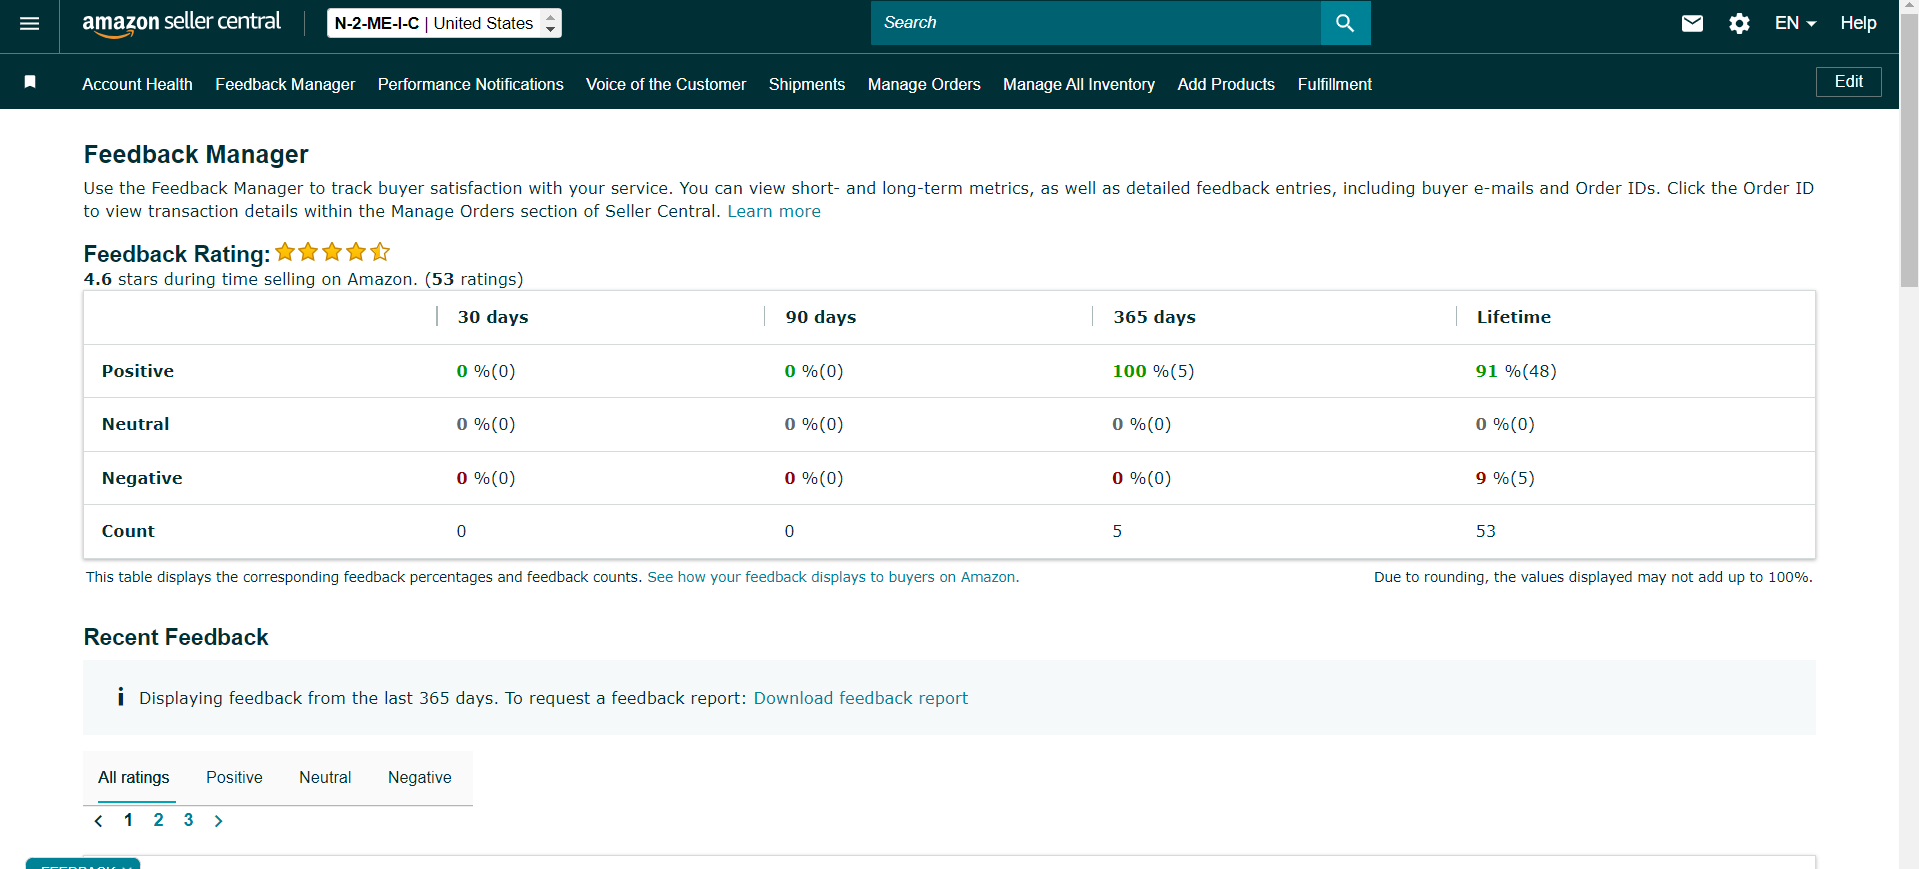The height and width of the screenshot is (869, 1919).
Task: Click the Feedback Manager page heading
Action: 196,154
